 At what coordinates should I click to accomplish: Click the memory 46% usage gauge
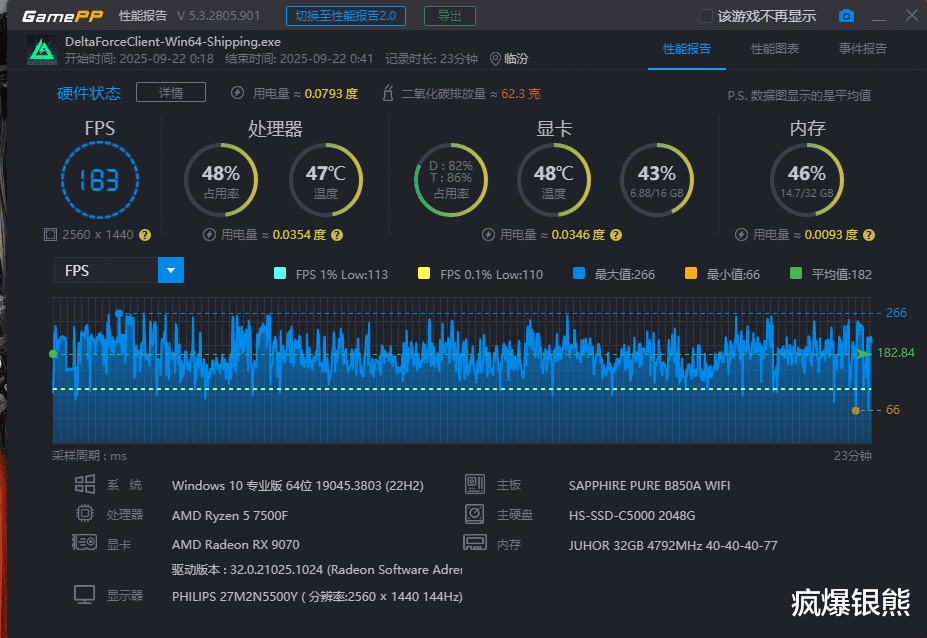pyautogui.click(x=807, y=180)
